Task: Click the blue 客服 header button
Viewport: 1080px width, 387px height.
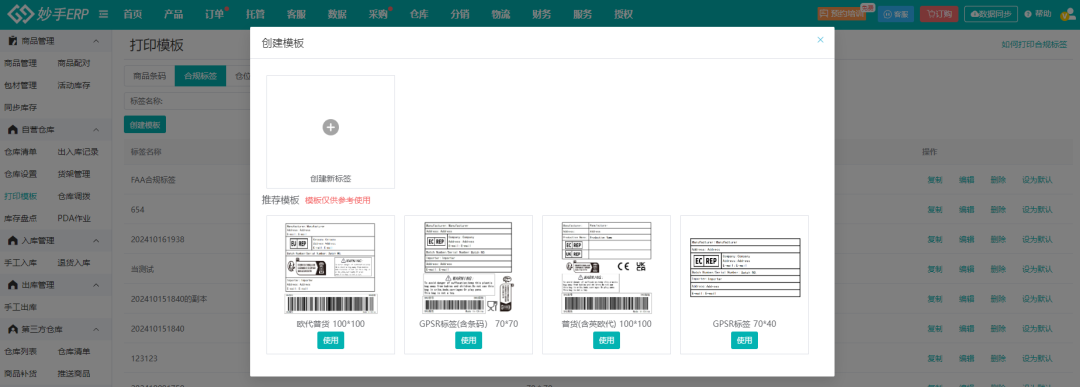Action: coord(895,14)
